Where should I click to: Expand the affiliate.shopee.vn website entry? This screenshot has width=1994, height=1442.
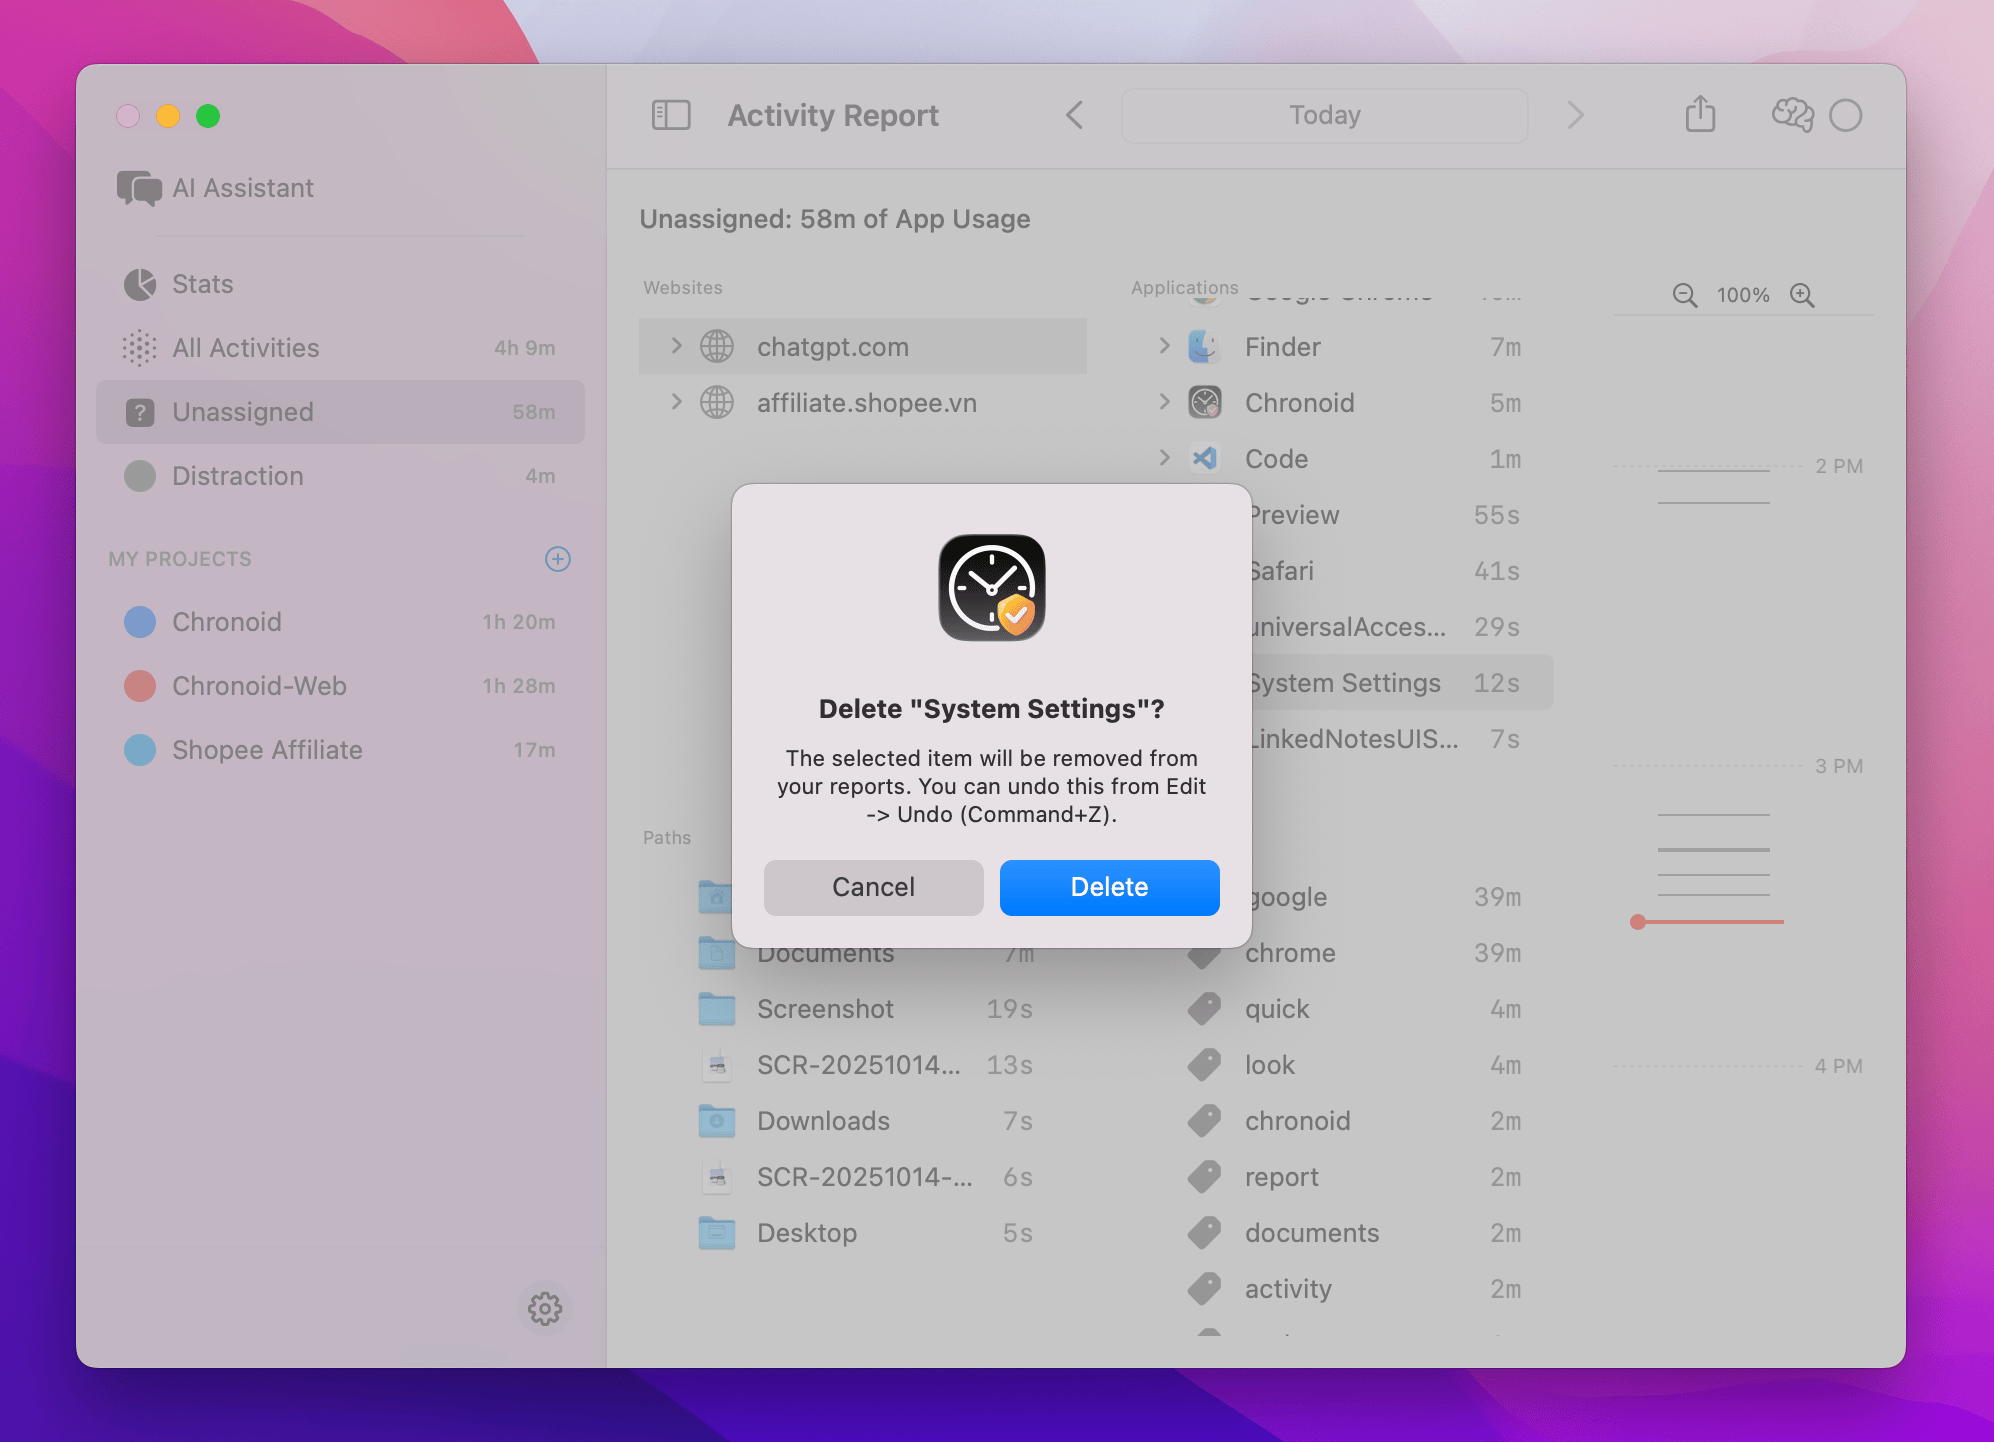click(x=677, y=402)
